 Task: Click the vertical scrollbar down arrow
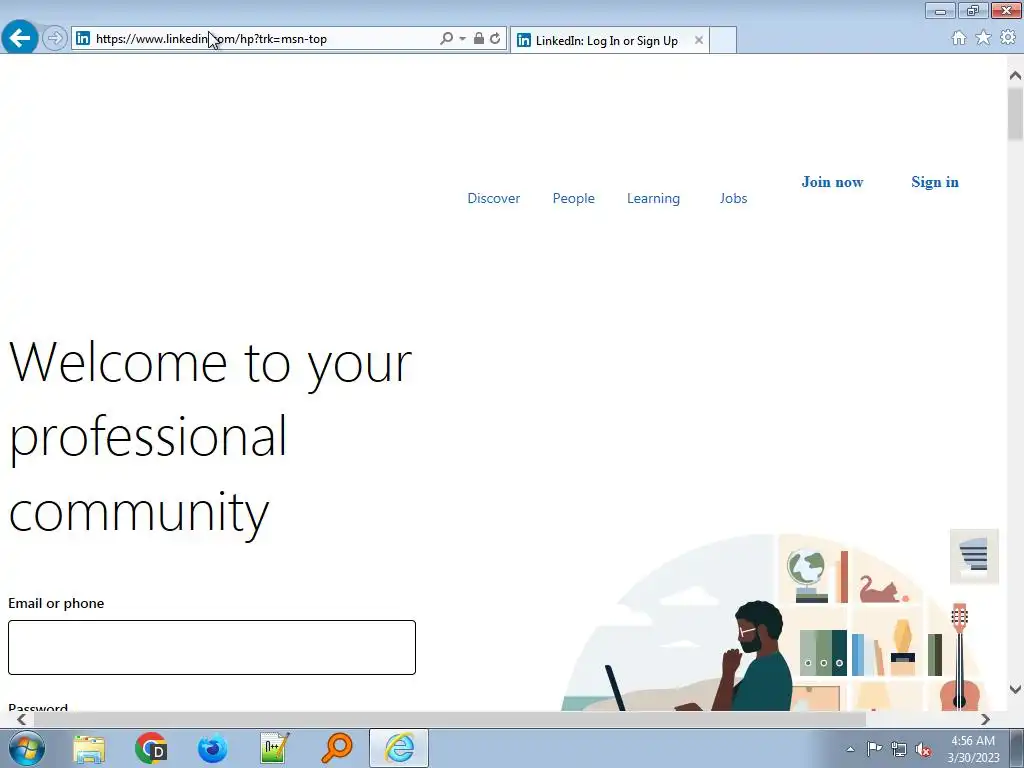[1015, 689]
